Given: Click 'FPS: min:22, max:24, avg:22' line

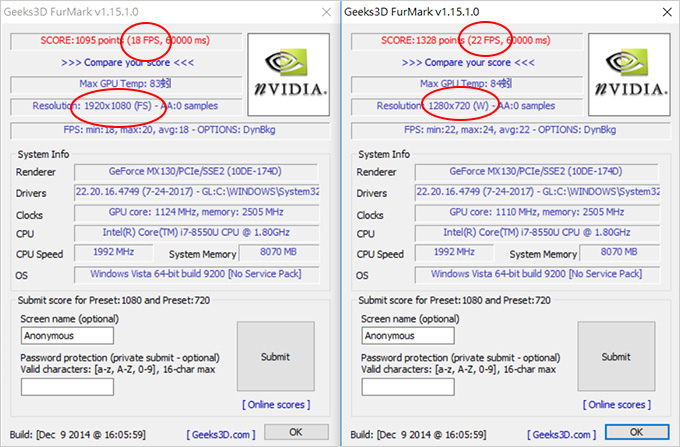Looking at the screenshot, I should 510,130.
